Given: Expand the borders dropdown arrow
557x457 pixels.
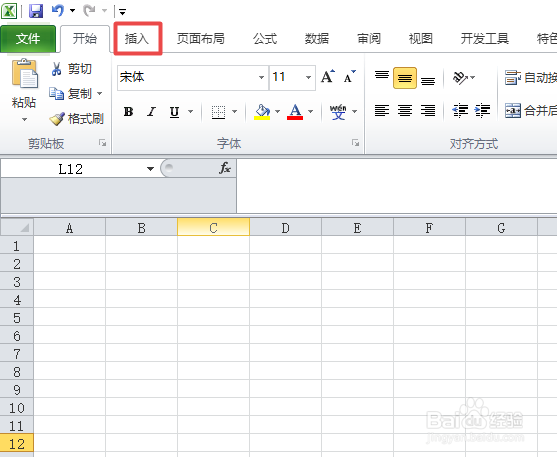Looking at the screenshot, I should (234, 112).
